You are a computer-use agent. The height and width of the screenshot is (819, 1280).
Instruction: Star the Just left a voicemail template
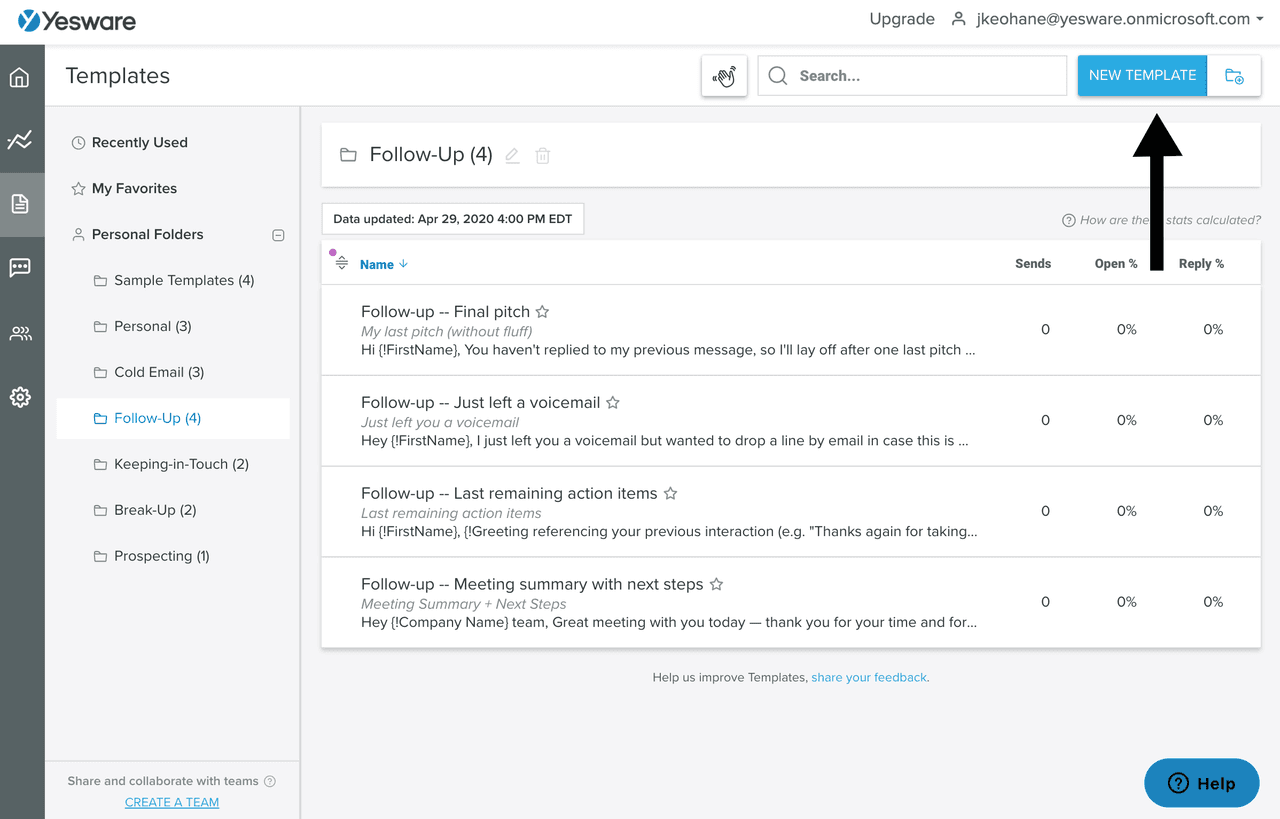613,403
